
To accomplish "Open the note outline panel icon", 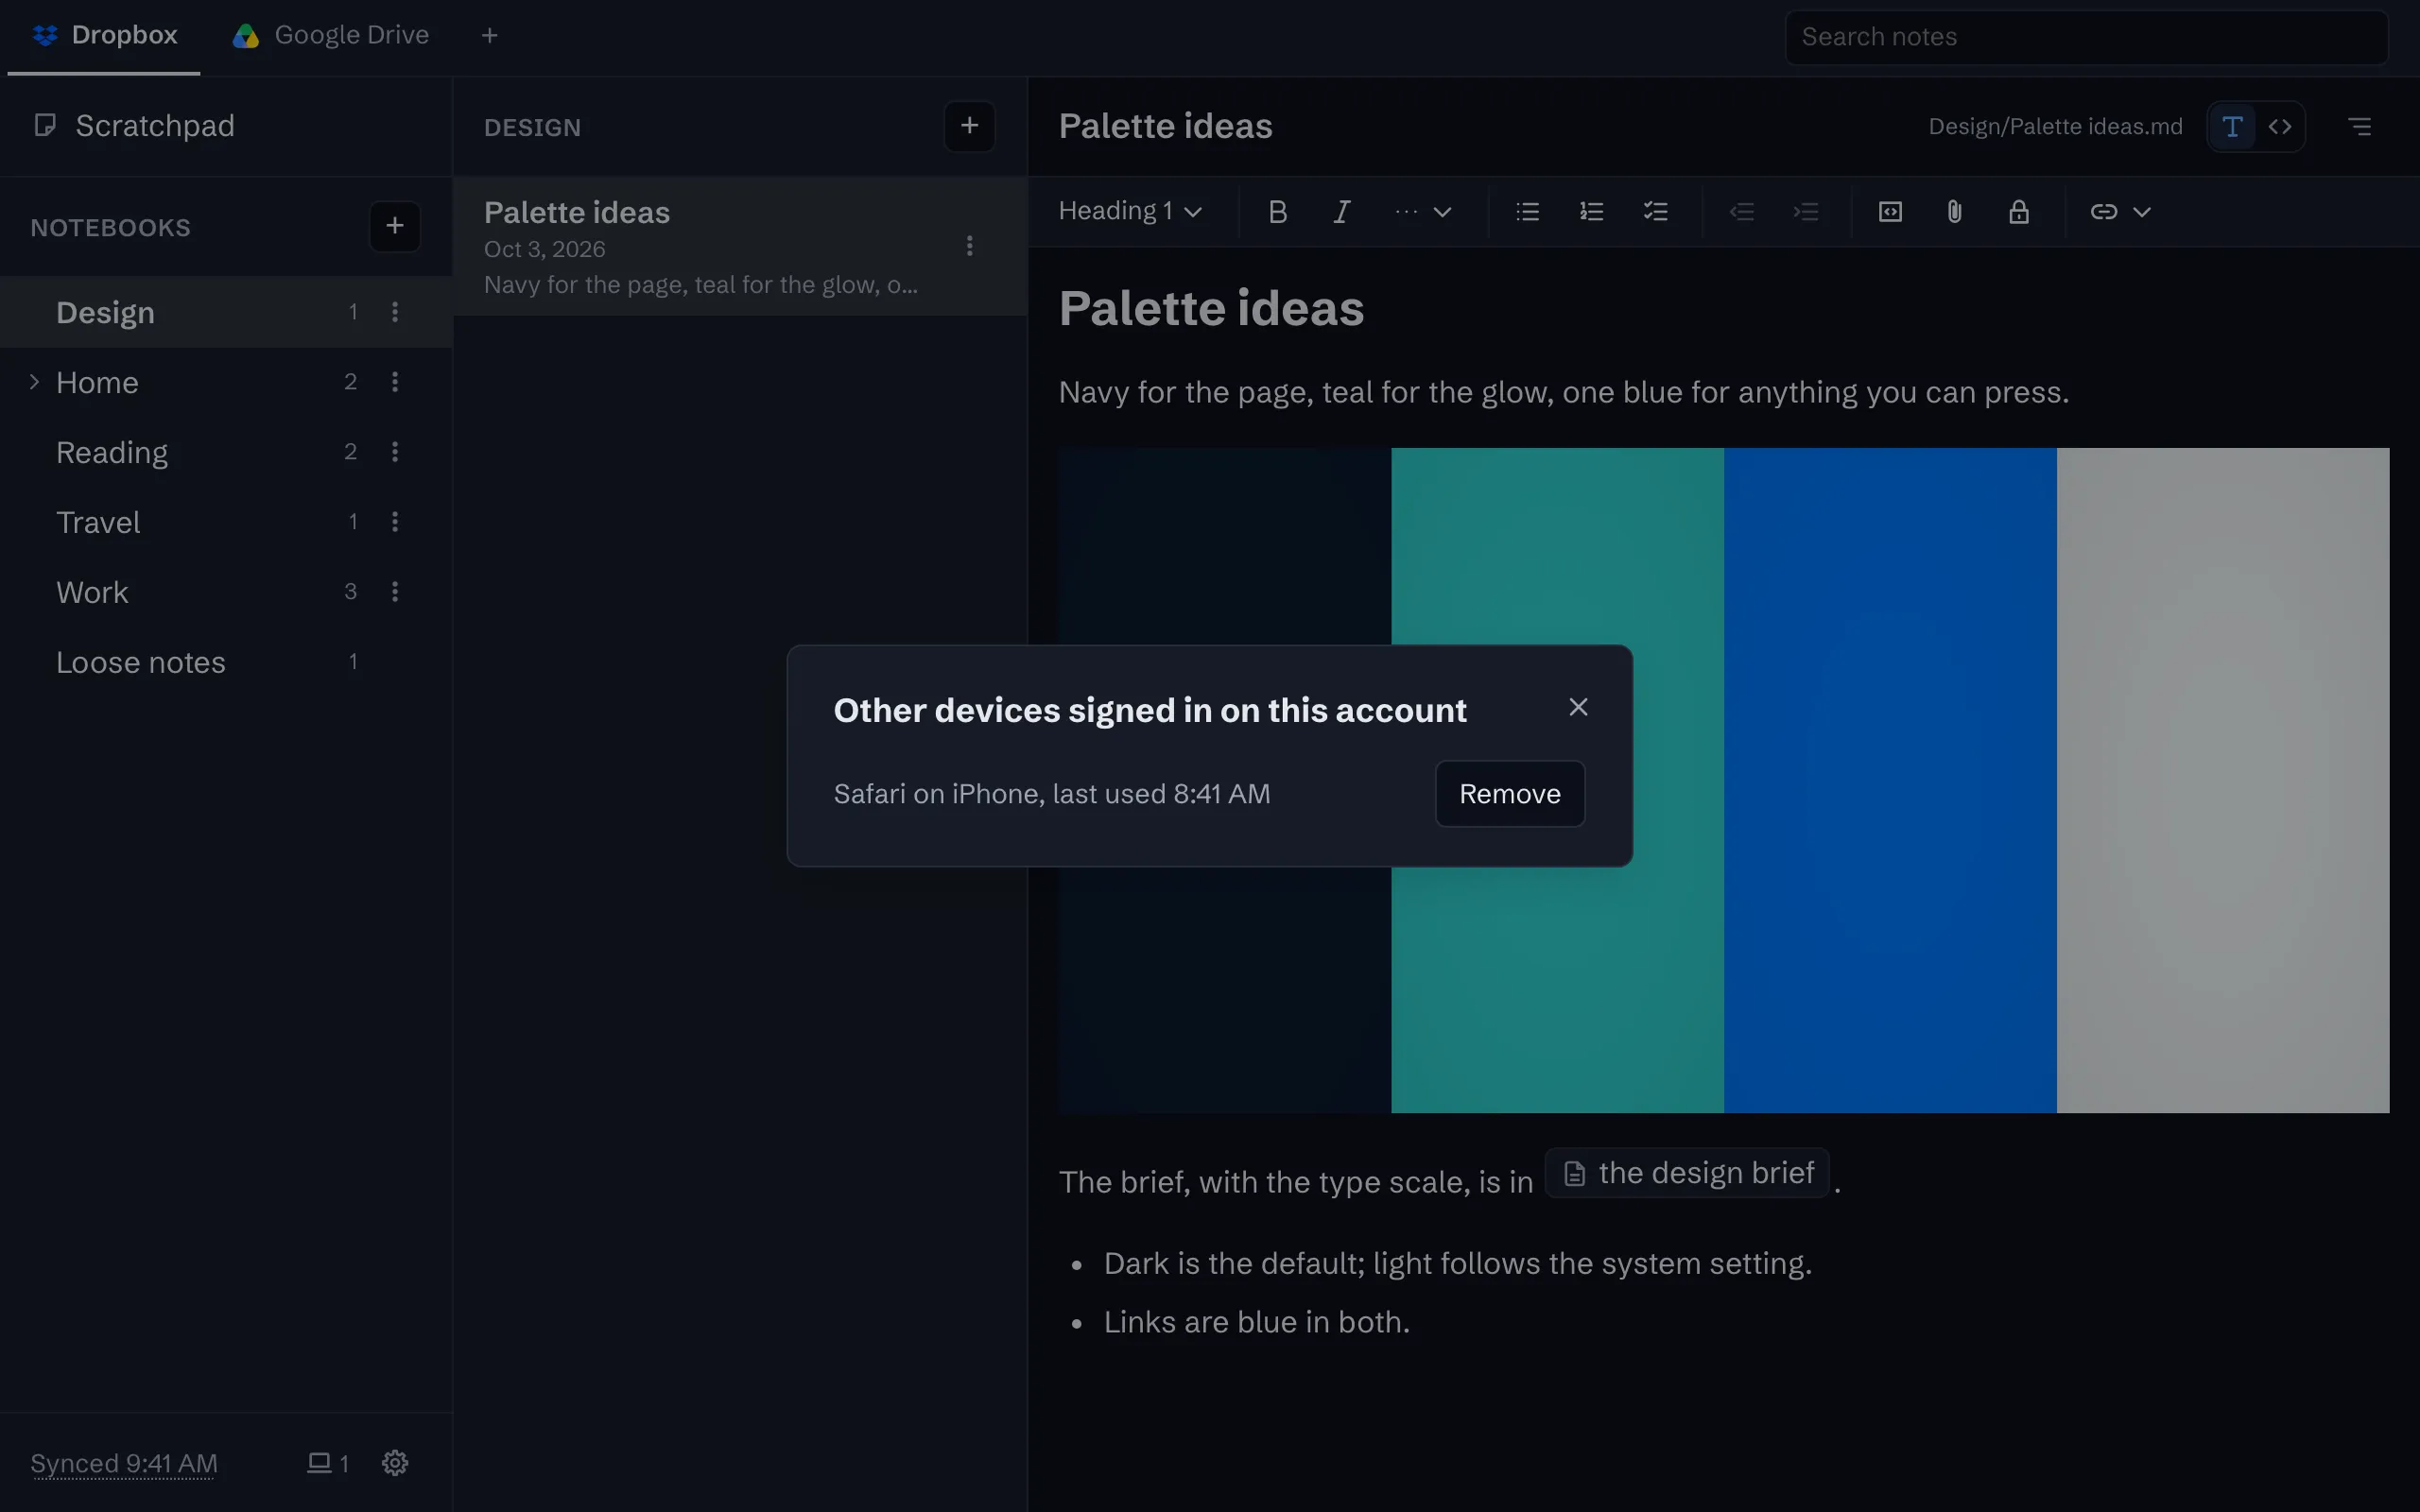I will coord(2359,127).
